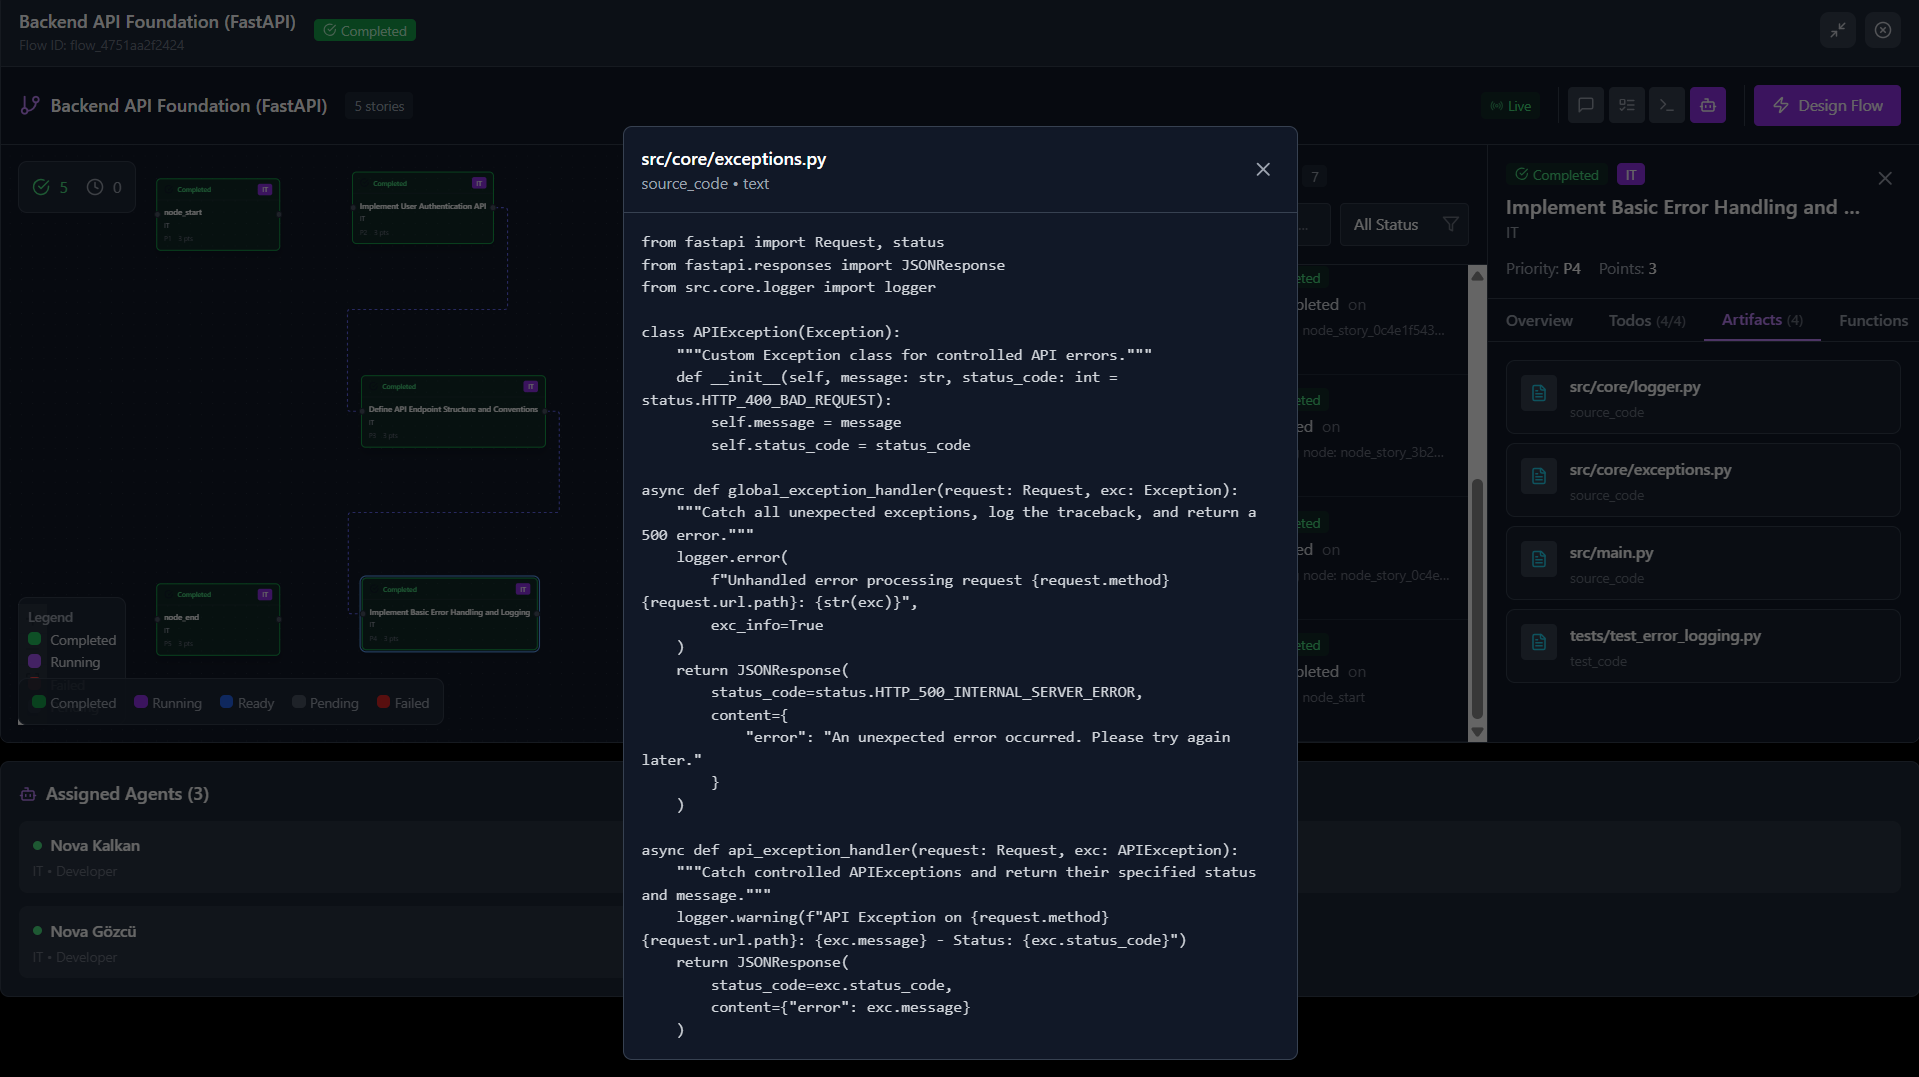
Task: Open the checklist view icon in toolbar
Action: [x=1626, y=105]
